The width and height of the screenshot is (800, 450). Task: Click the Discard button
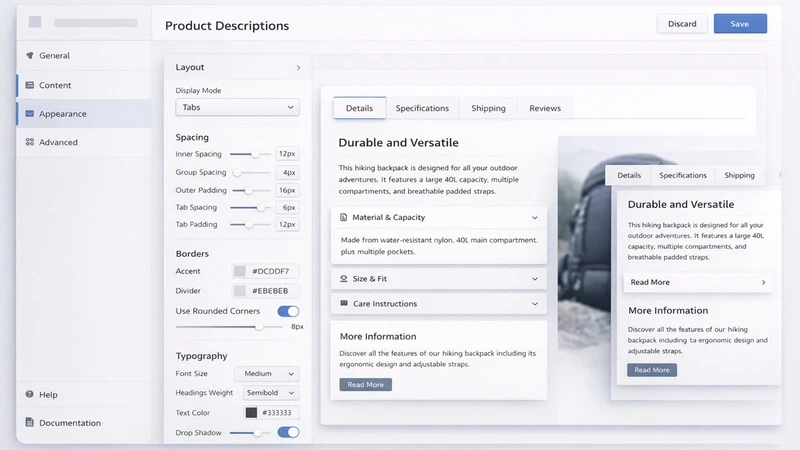682,23
